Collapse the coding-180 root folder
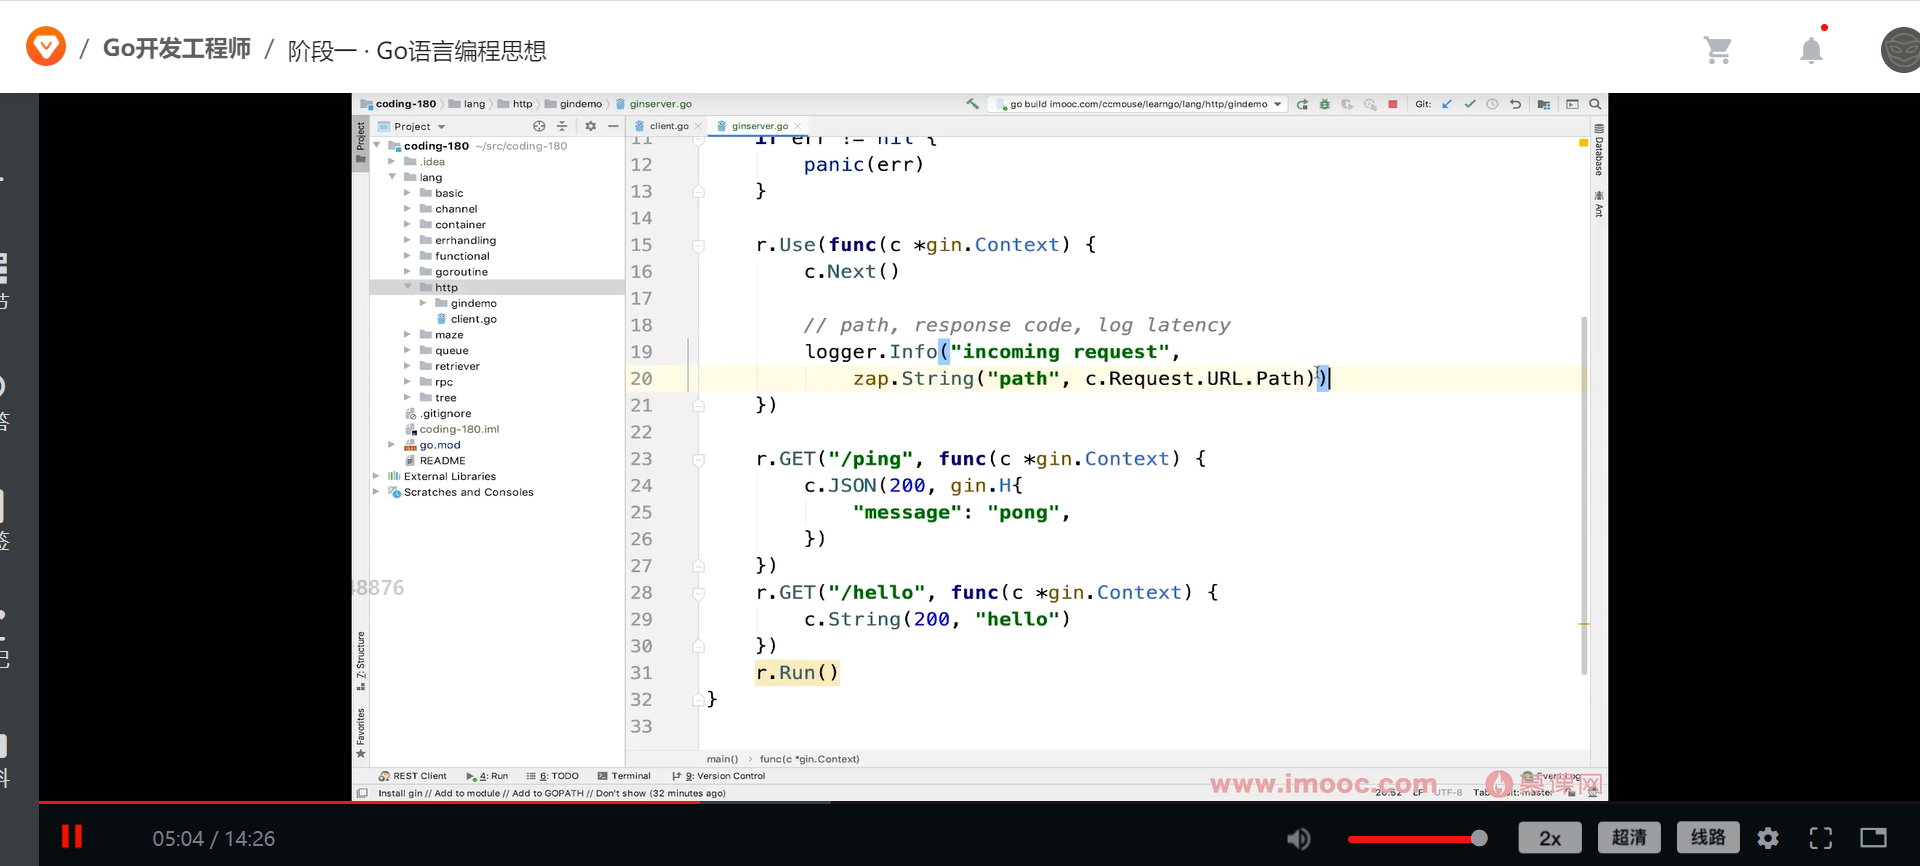Image resolution: width=1920 pixels, height=866 pixels. (x=377, y=146)
